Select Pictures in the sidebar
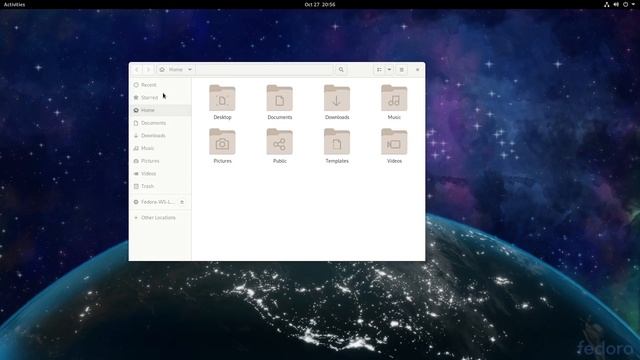This screenshot has height=360, width=640. pyautogui.click(x=160, y=161)
